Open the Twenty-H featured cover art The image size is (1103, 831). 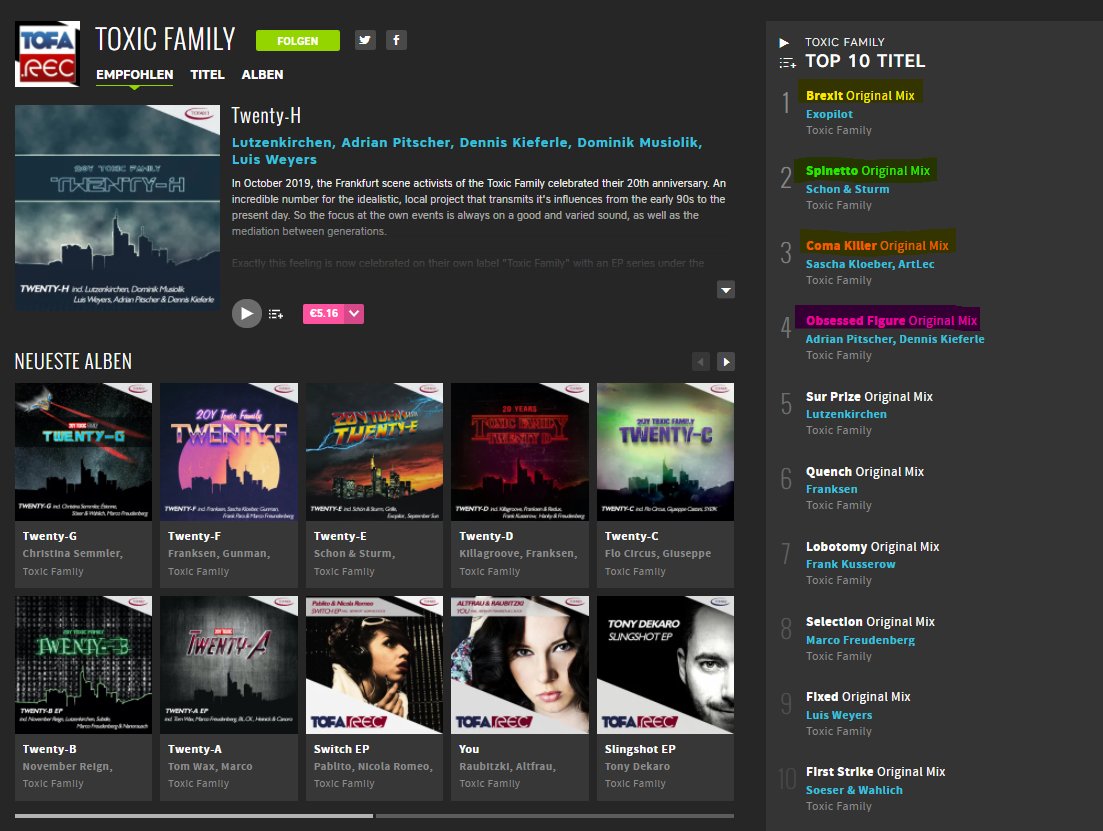(117, 208)
